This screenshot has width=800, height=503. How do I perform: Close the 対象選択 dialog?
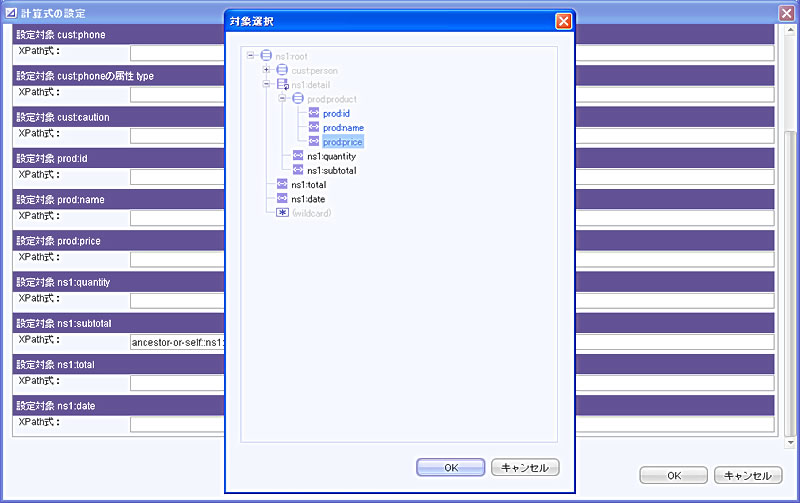[x=563, y=21]
